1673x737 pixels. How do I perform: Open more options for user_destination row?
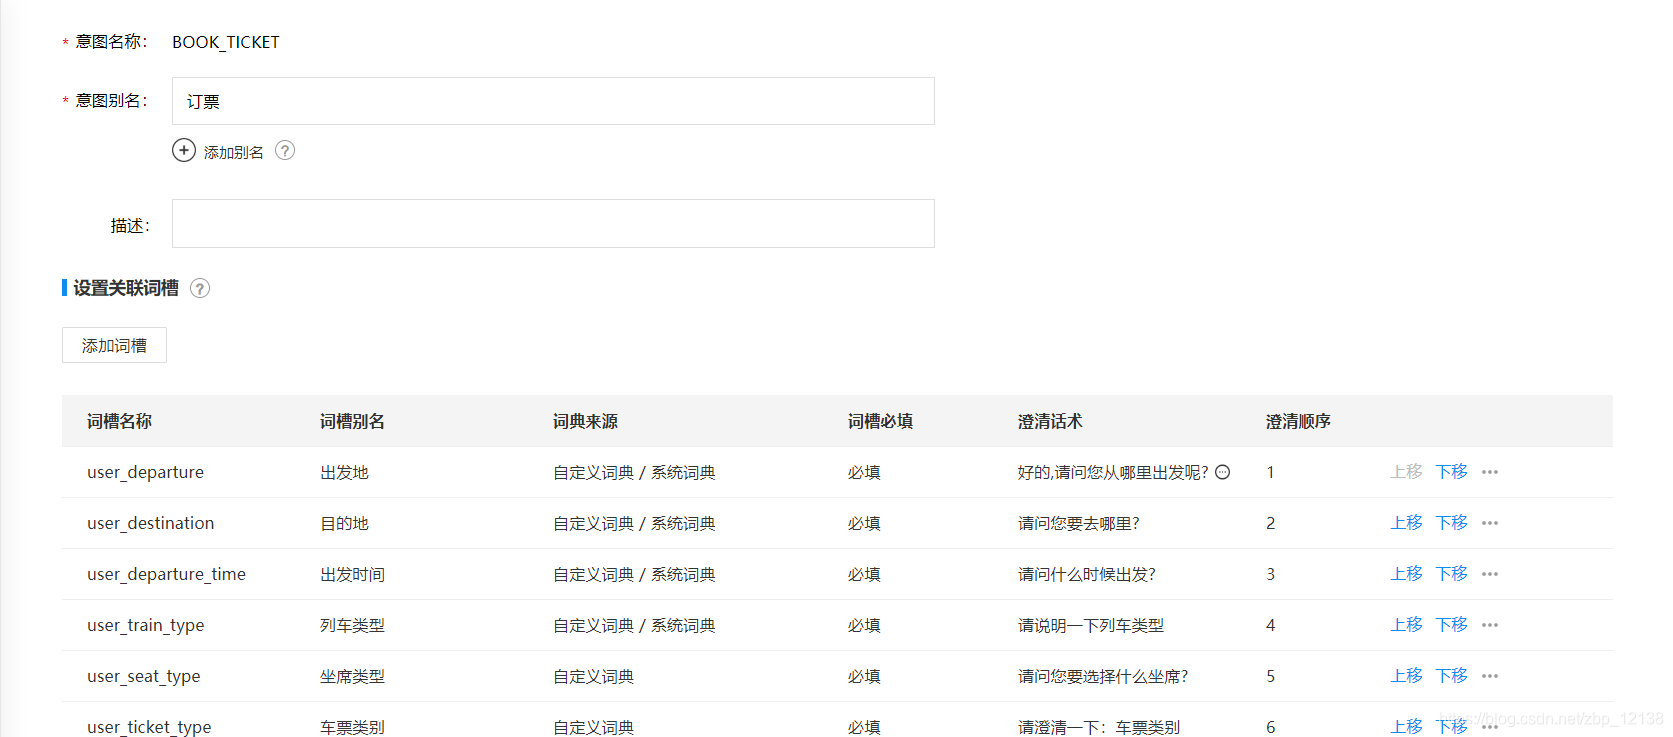tap(1490, 523)
